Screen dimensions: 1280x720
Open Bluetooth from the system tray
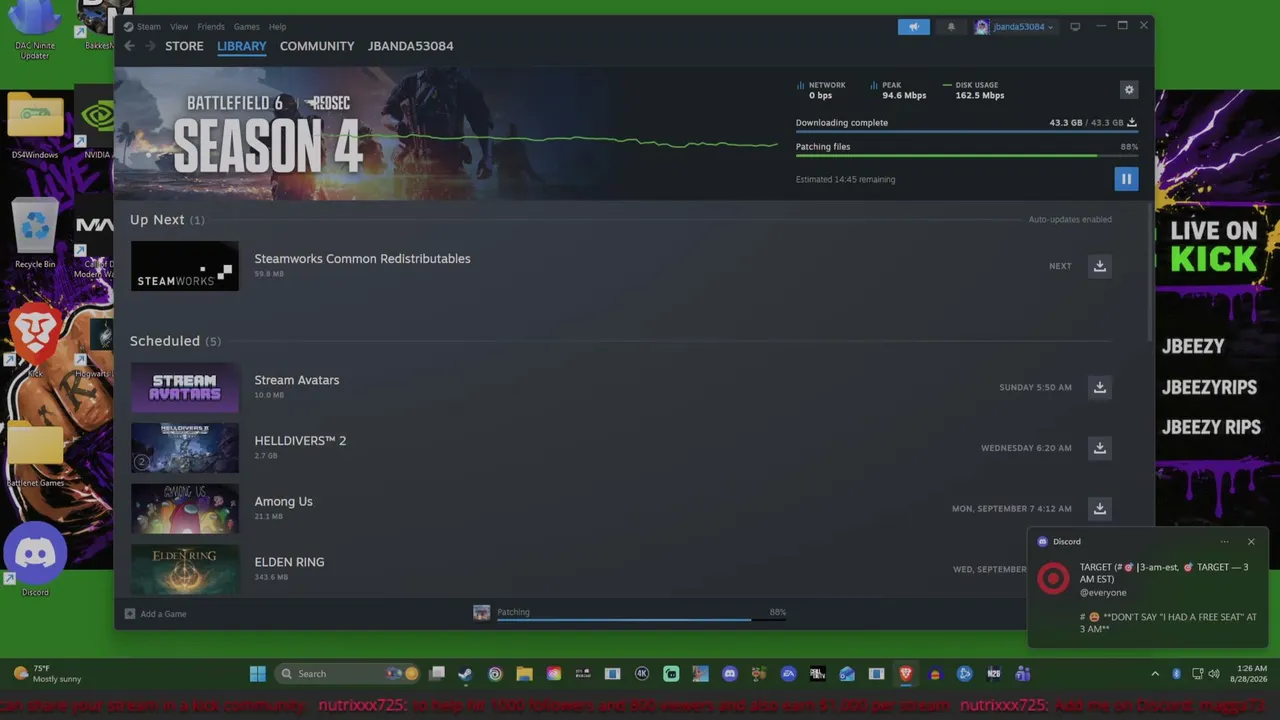[x=1176, y=674]
